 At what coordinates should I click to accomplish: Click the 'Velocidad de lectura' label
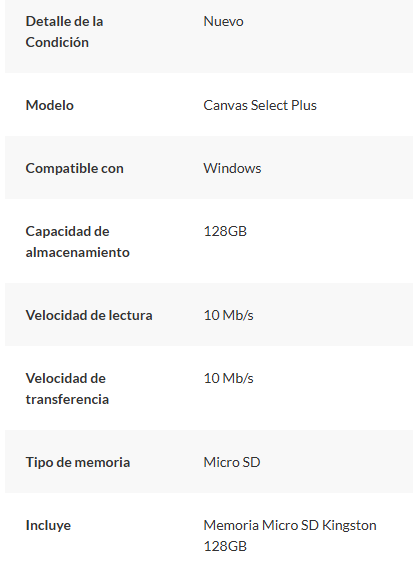tap(89, 315)
